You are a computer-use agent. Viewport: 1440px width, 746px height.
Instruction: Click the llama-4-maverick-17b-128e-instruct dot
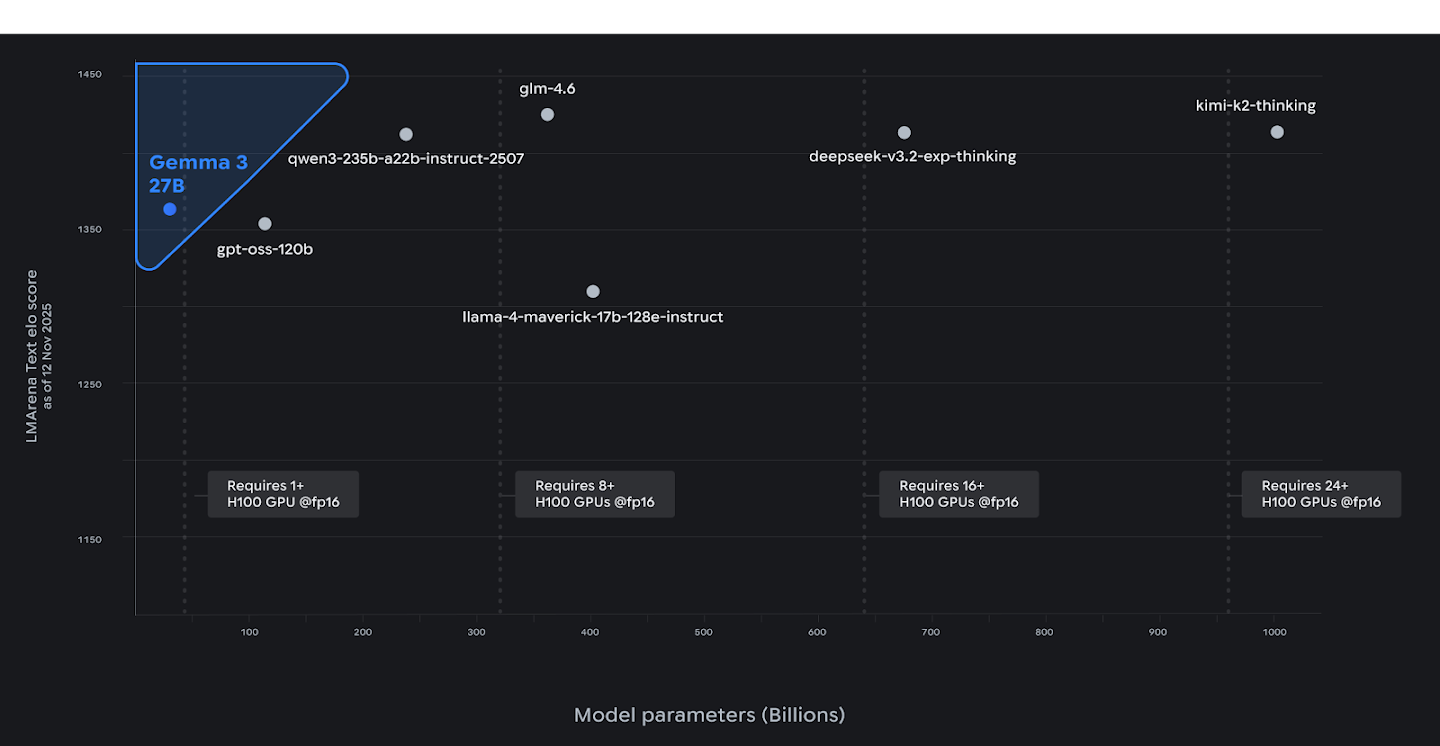[x=593, y=291]
